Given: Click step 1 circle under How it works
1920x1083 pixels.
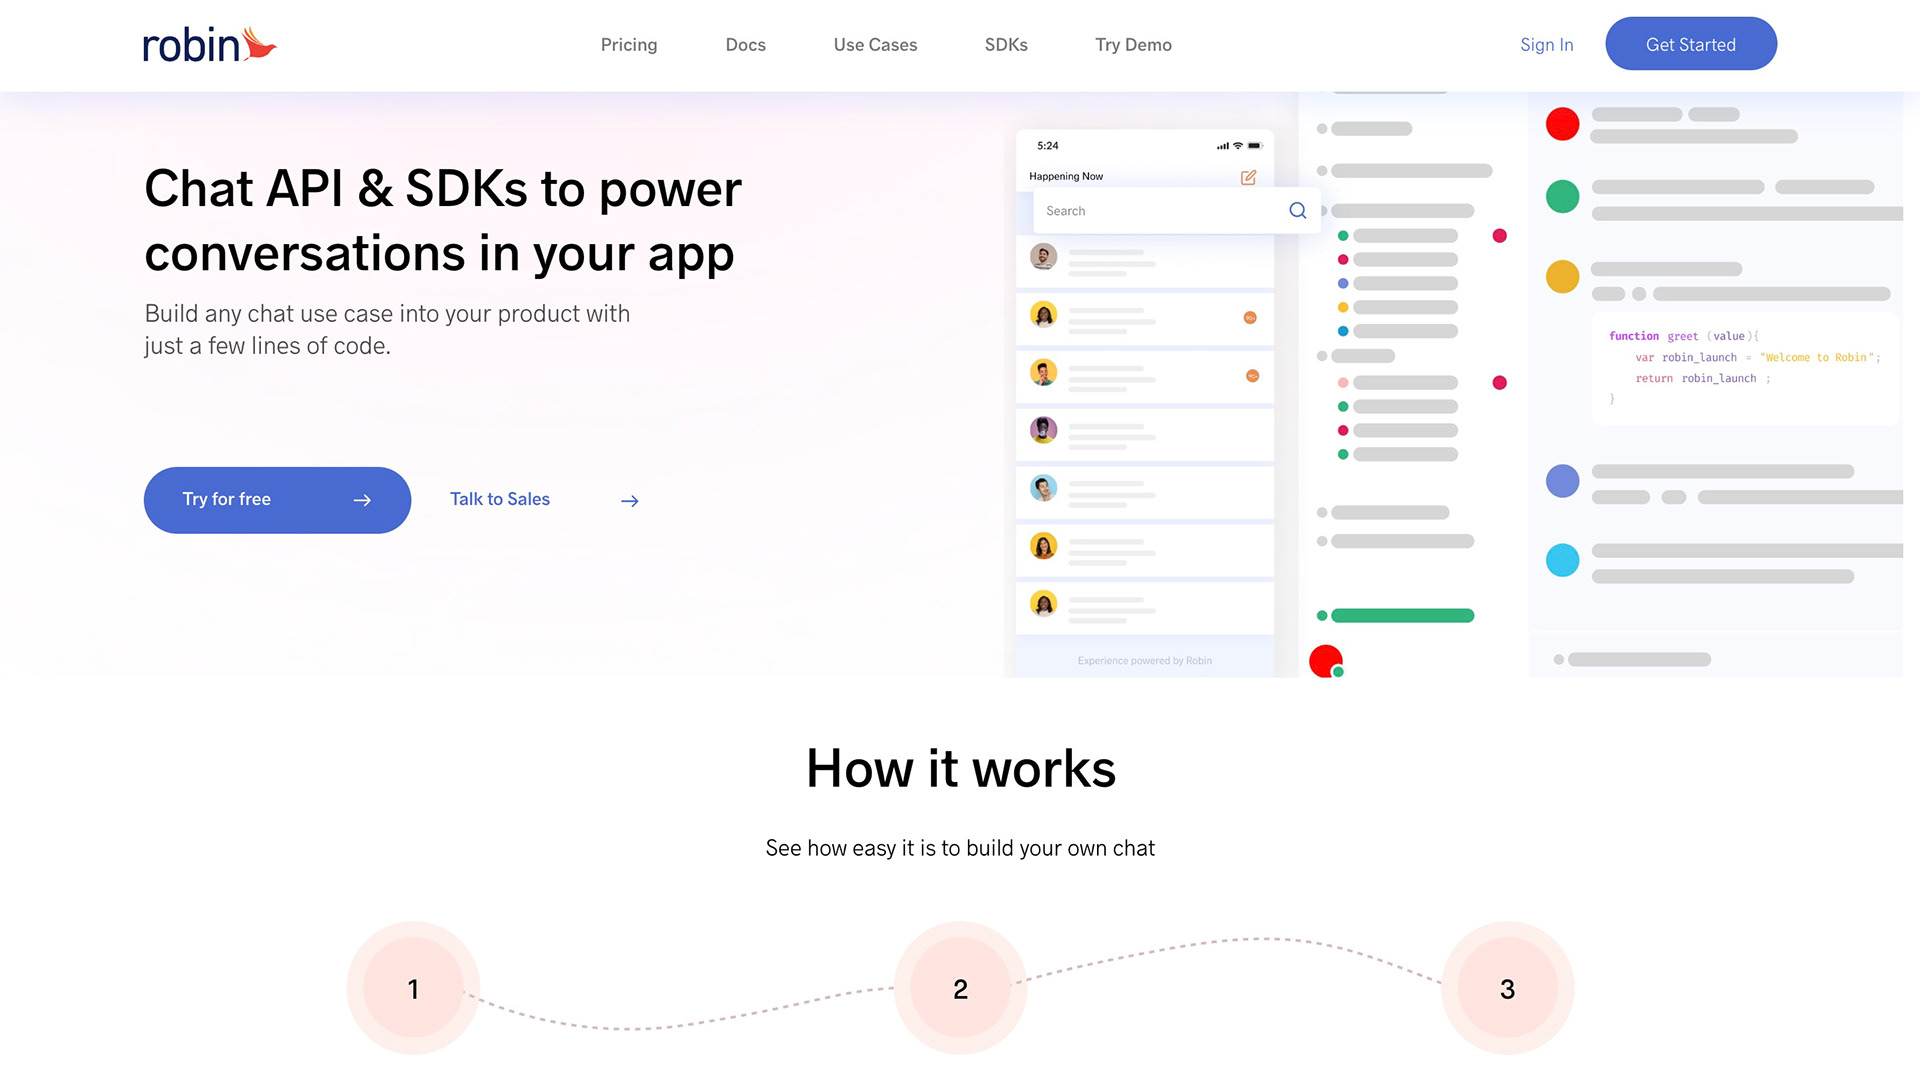Looking at the screenshot, I should coord(413,988).
